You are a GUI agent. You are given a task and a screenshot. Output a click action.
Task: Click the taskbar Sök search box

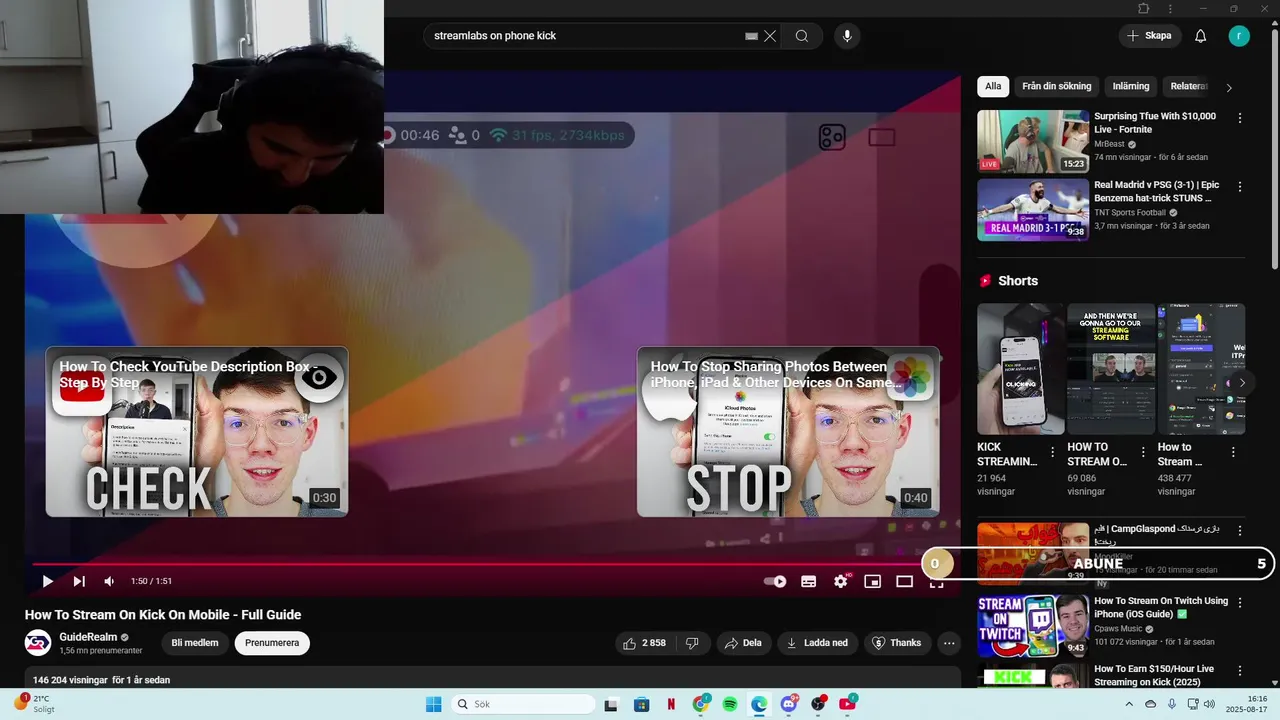tap(522, 704)
